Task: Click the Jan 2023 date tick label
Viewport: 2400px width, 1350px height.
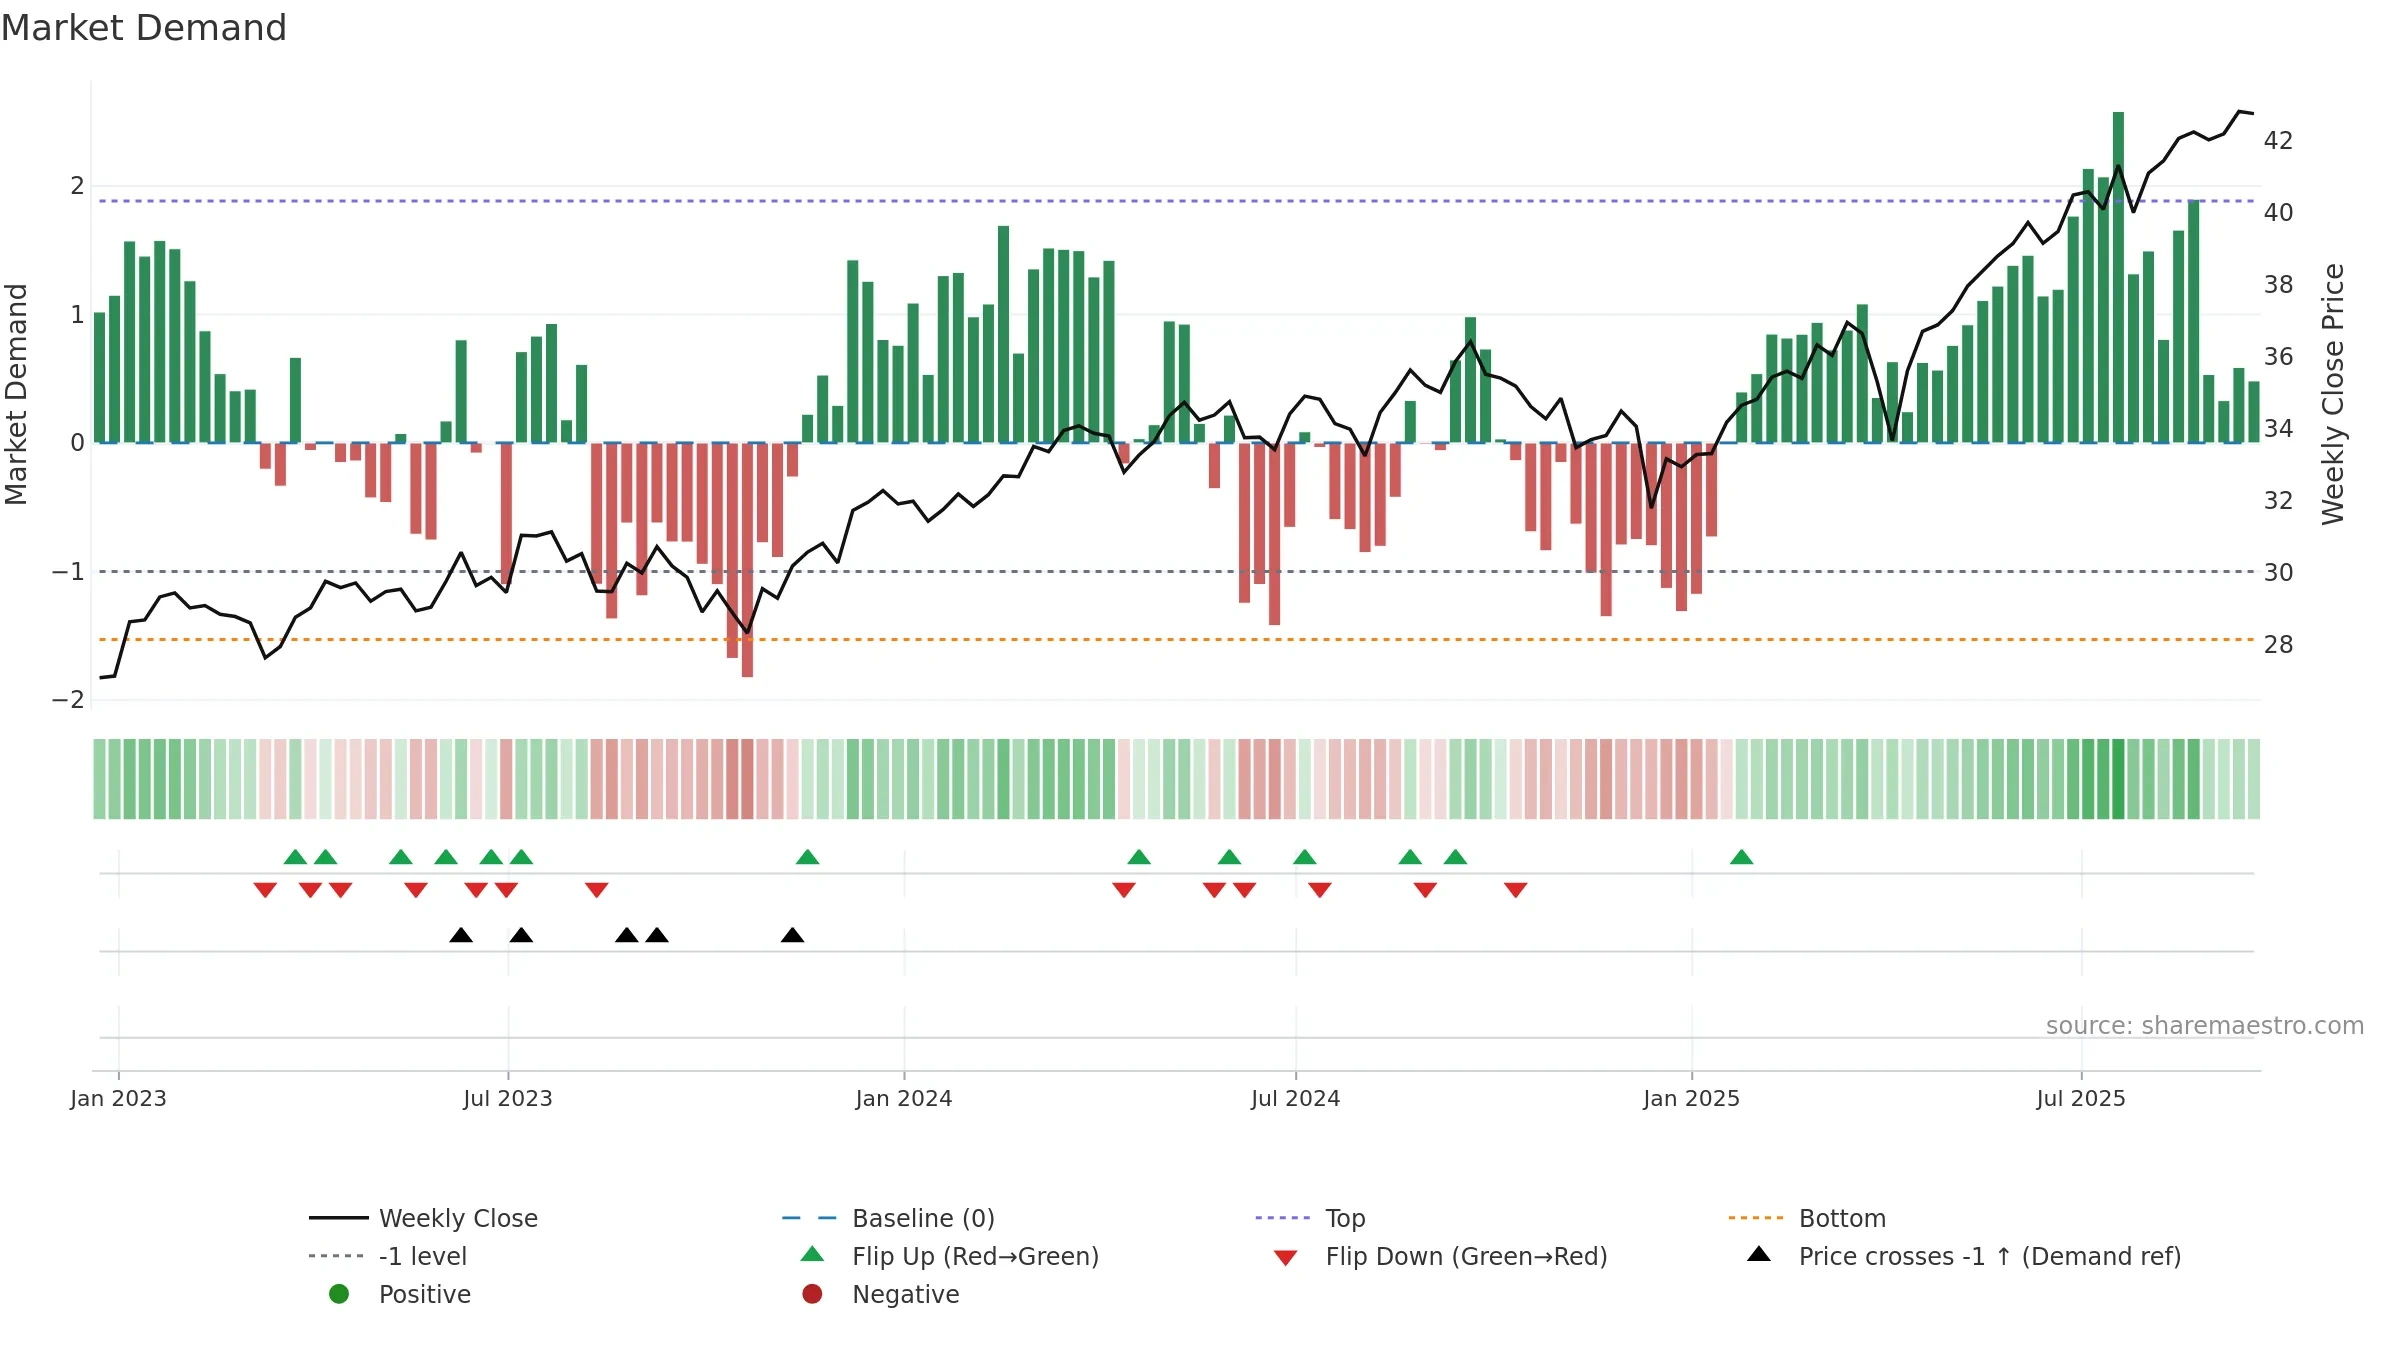Action: click(118, 1098)
